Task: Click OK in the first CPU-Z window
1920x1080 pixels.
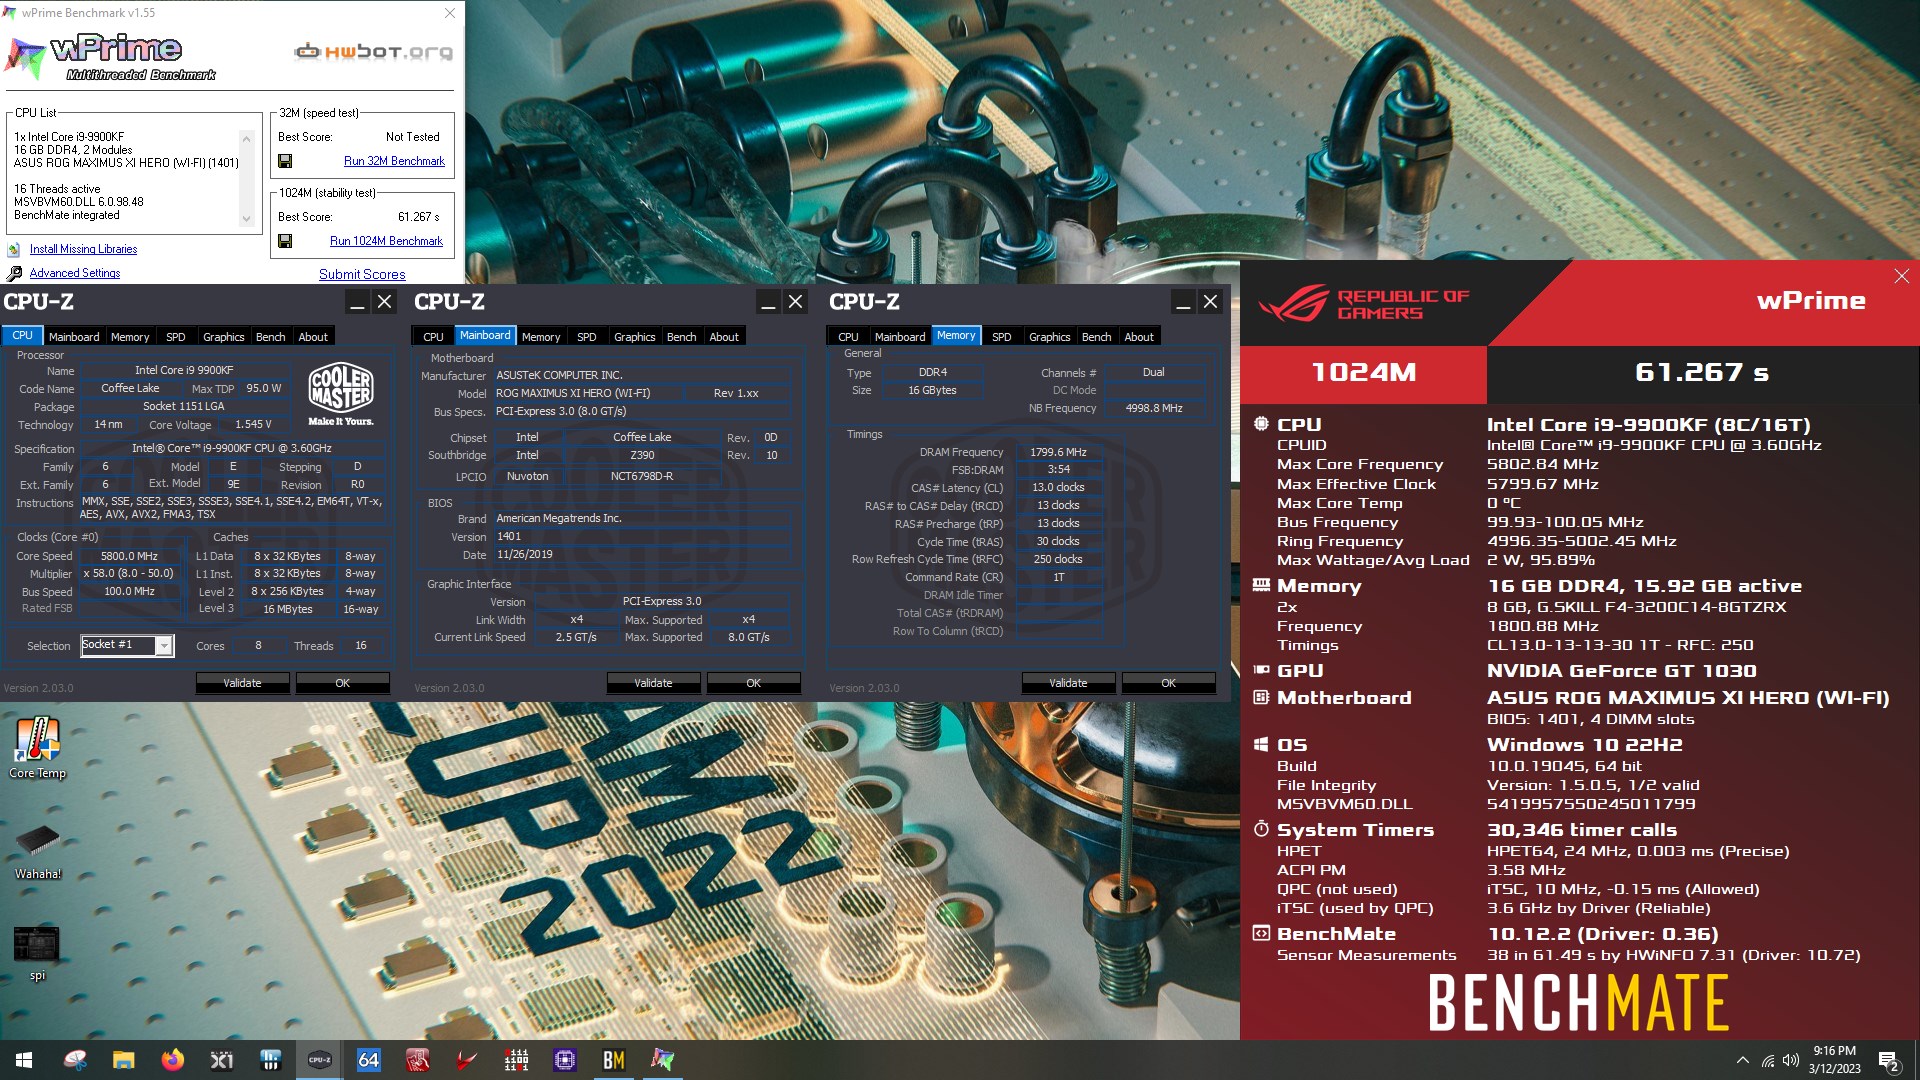Action: point(342,683)
